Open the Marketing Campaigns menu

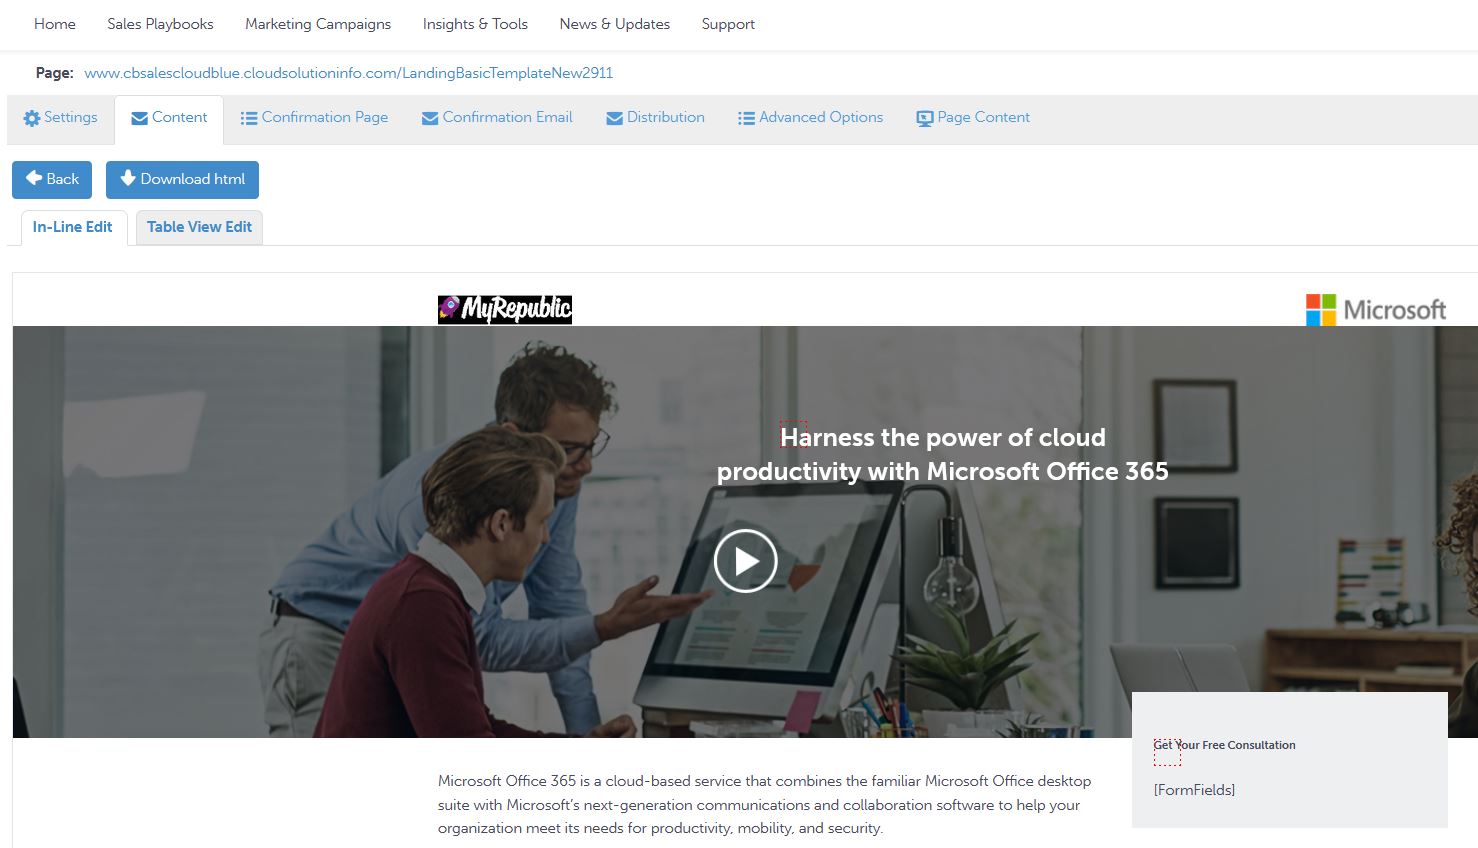318,24
